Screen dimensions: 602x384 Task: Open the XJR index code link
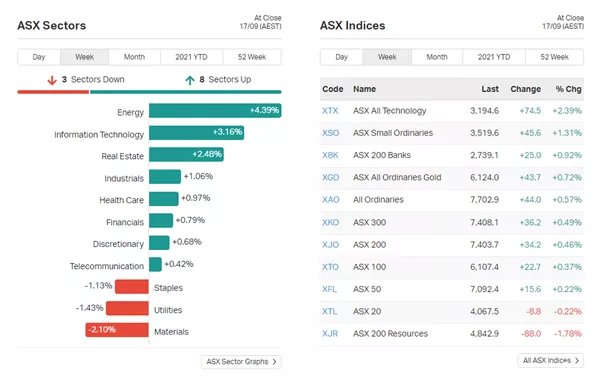pos(330,334)
